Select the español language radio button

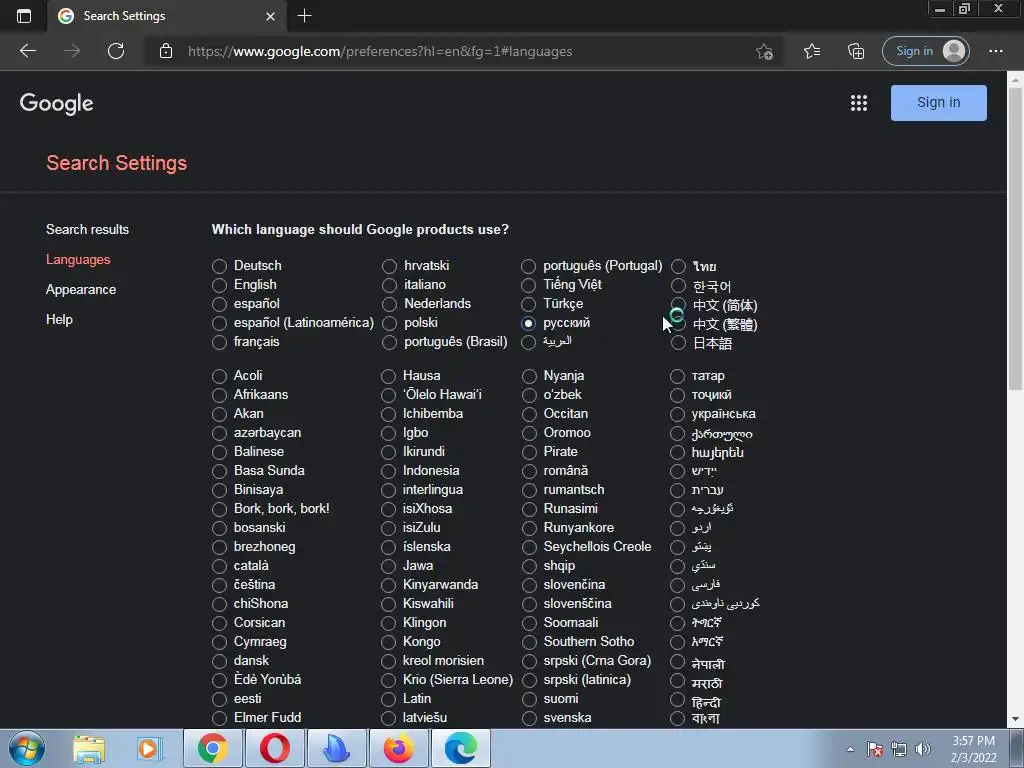[x=219, y=304]
